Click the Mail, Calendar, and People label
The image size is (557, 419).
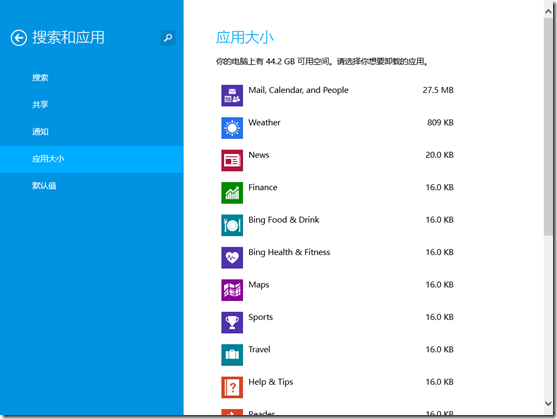point(298,90)
